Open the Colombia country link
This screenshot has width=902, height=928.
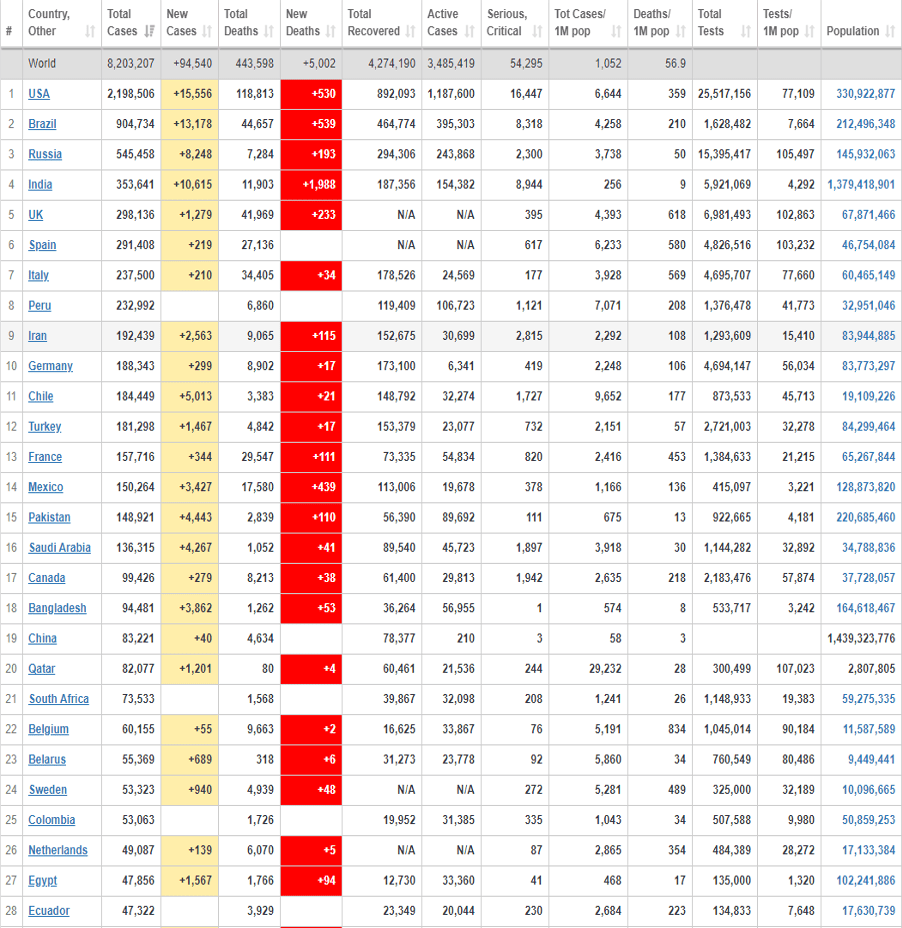click(x=51, y=820)
